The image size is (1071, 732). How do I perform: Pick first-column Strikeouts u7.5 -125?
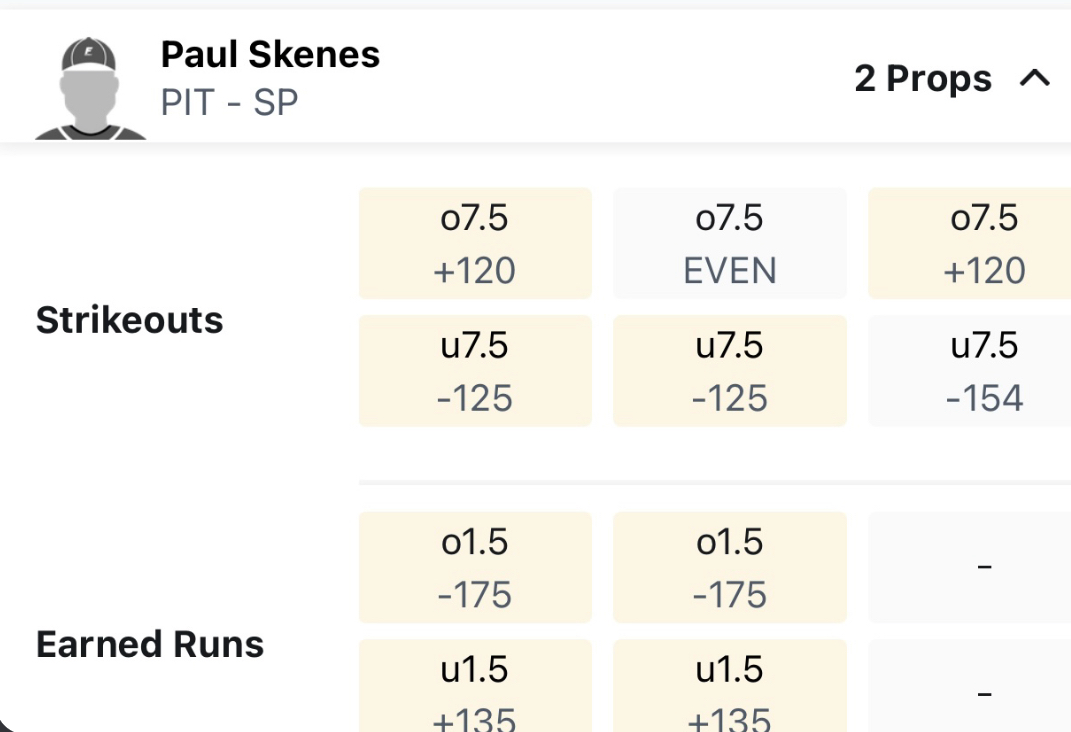[475, 371]
